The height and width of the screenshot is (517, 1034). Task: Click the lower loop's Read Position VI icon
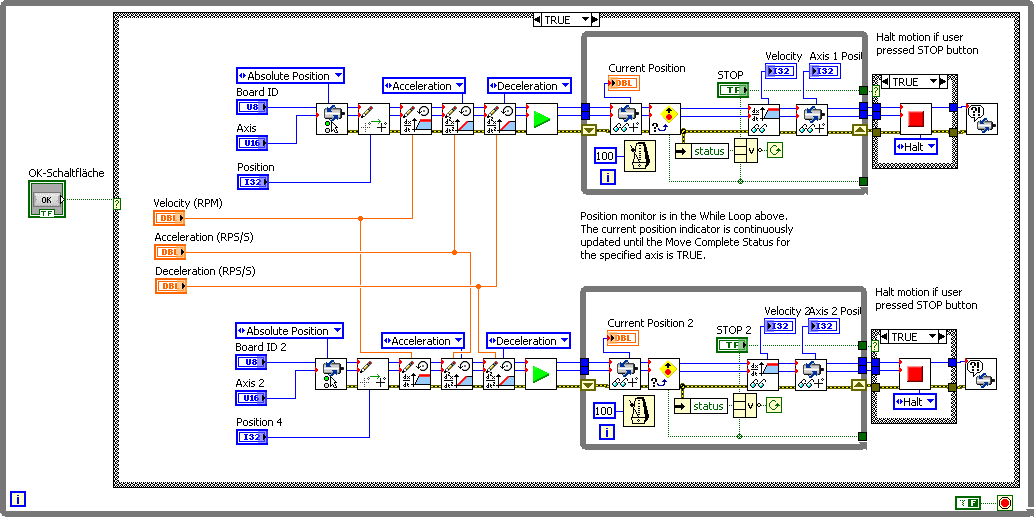click(x=624, y=375)
